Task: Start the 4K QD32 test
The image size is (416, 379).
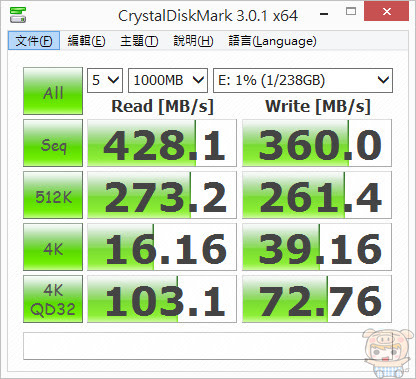Action: pyautogui.click(x=53, y=299)
